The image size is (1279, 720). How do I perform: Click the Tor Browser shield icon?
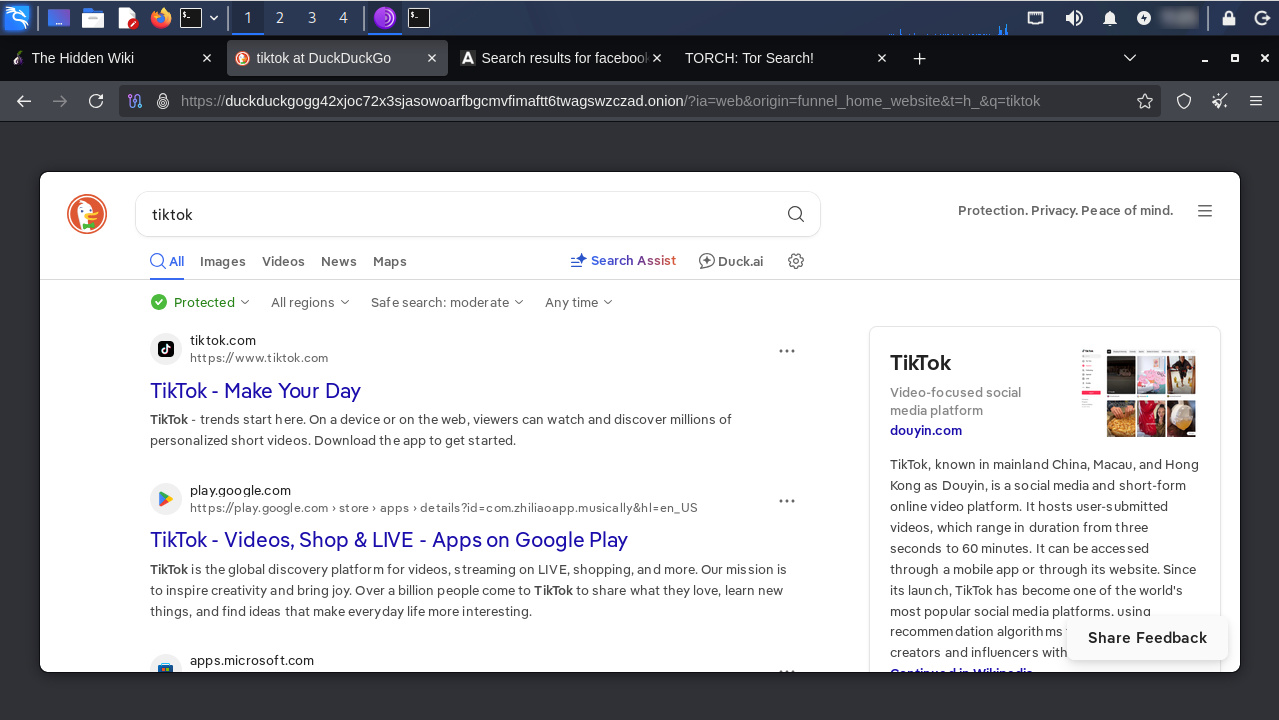[1184, 101]
